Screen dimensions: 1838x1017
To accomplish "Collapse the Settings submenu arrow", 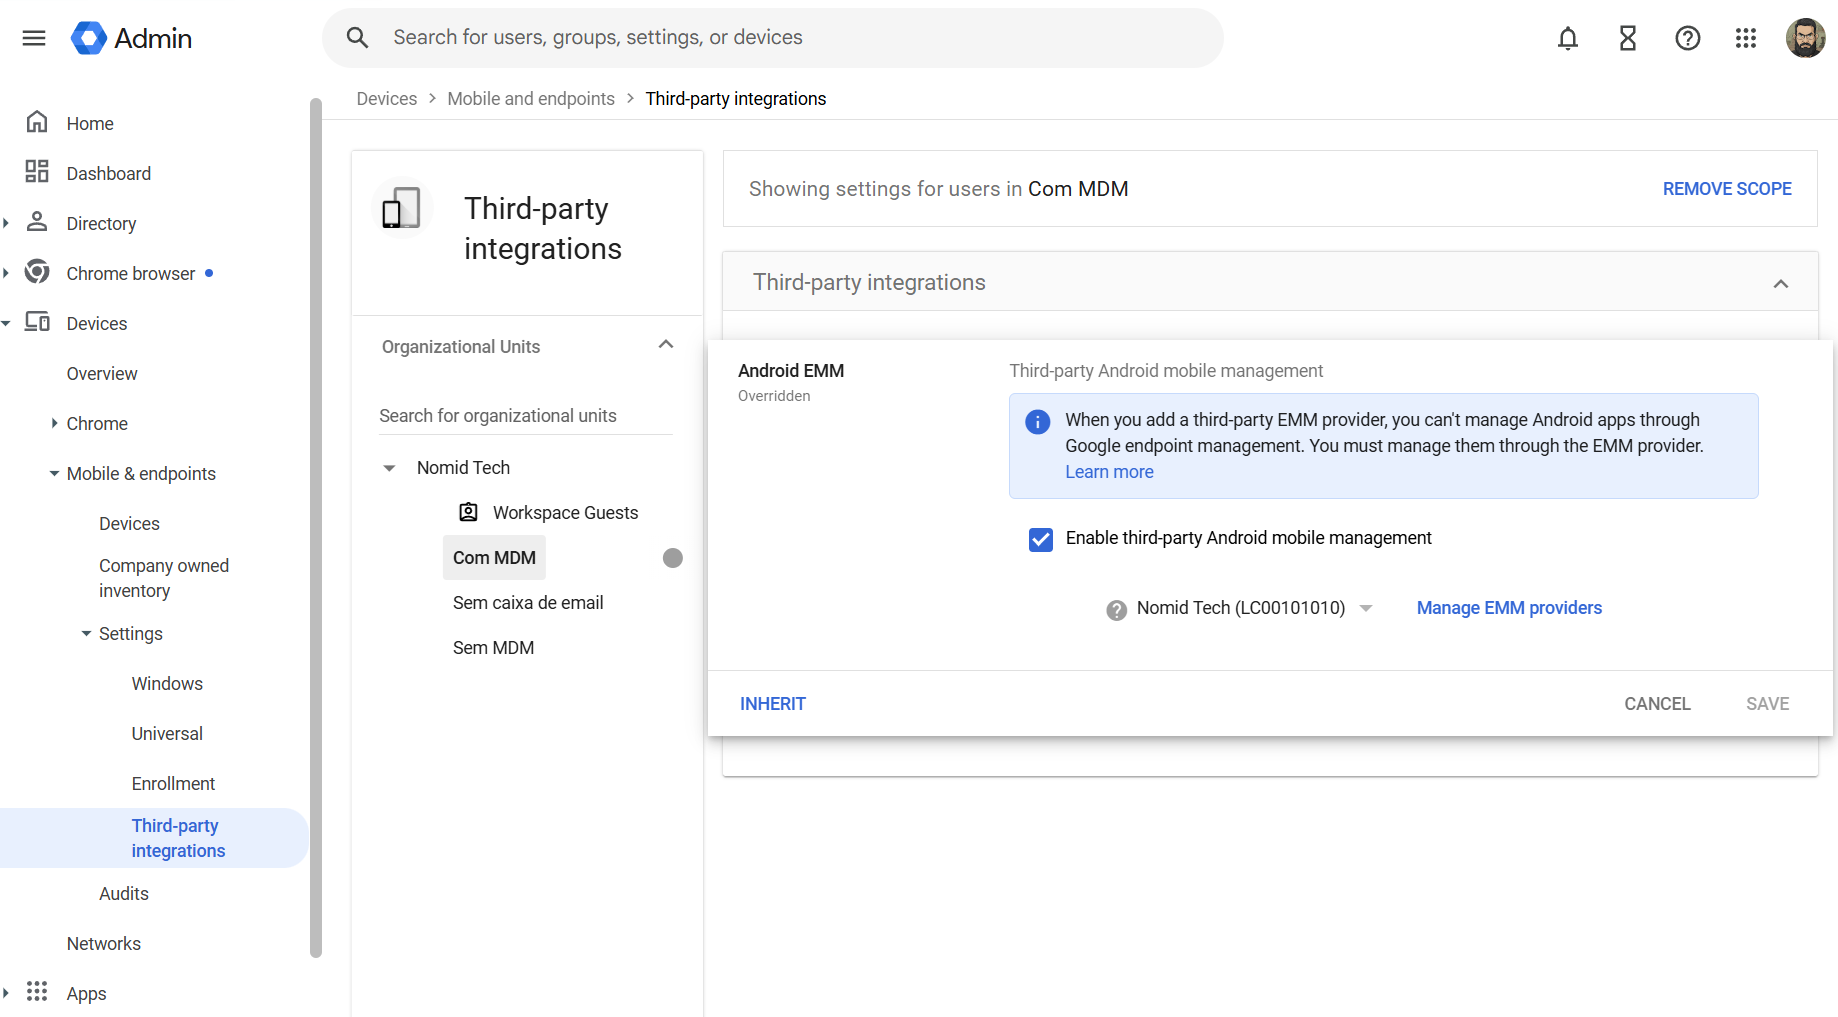I will [86, 633].
